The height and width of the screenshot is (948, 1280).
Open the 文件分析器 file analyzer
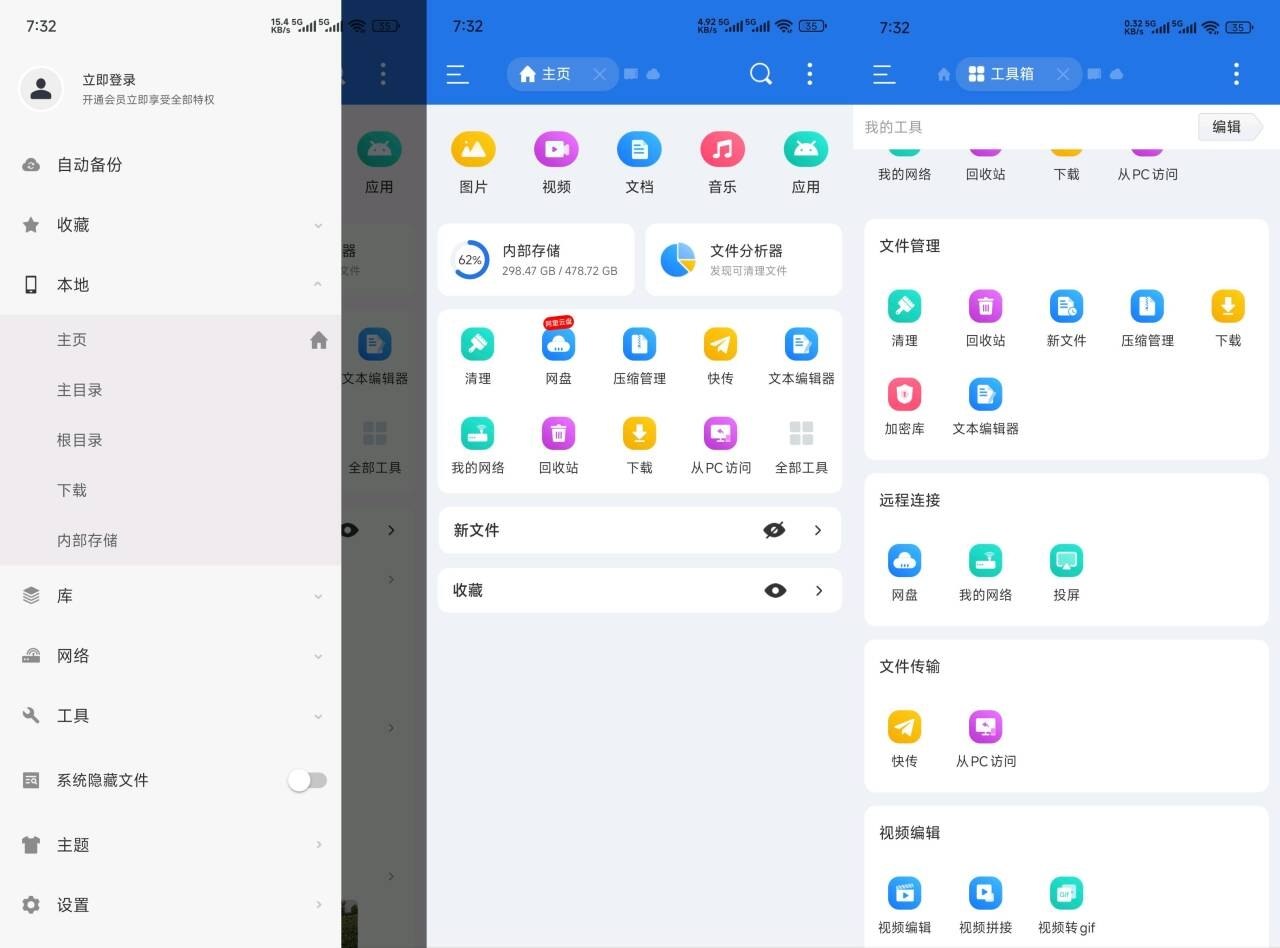click(743, 260)
